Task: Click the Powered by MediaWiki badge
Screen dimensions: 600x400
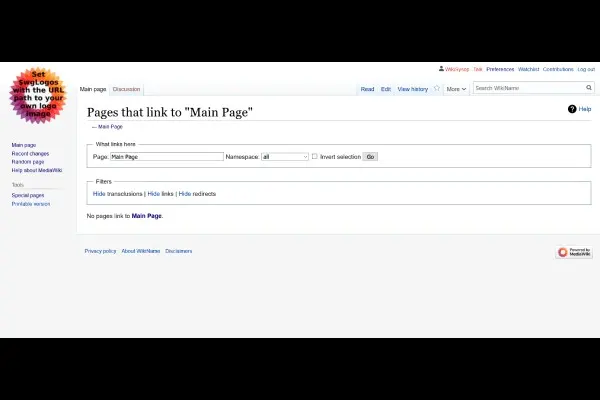Action: coord(575,252)
